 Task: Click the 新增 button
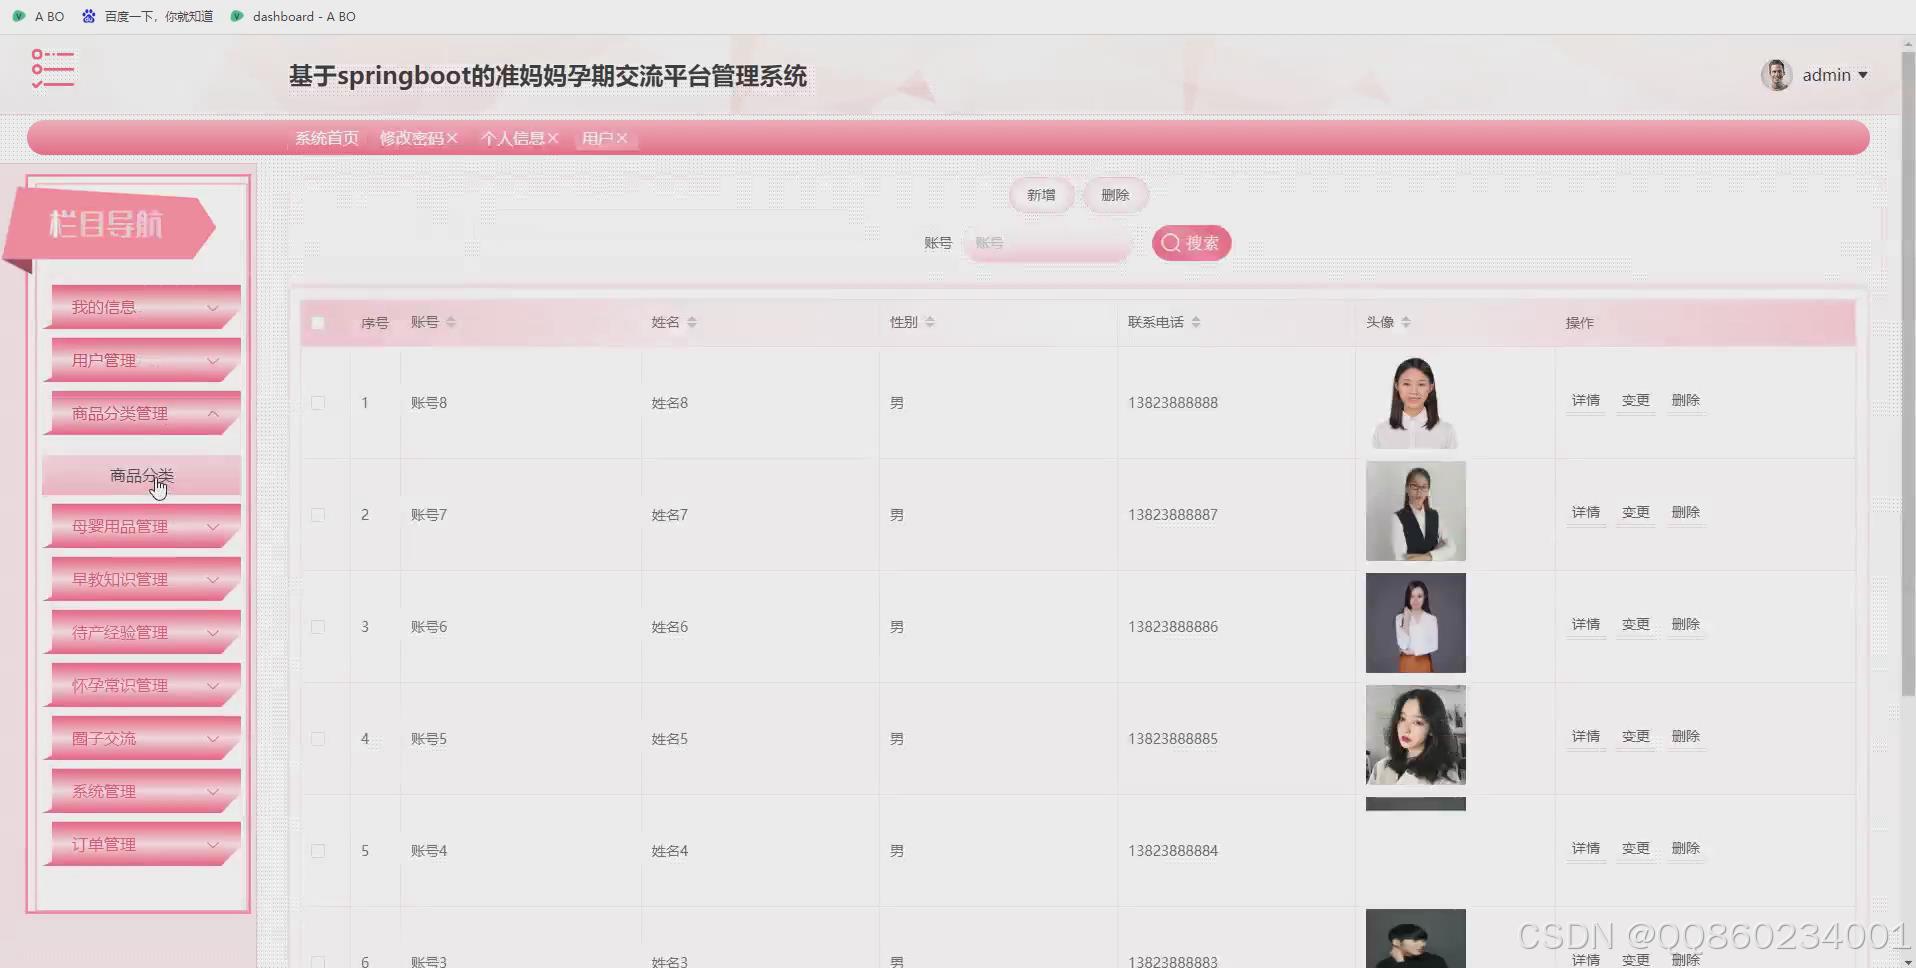point(1041,195)
